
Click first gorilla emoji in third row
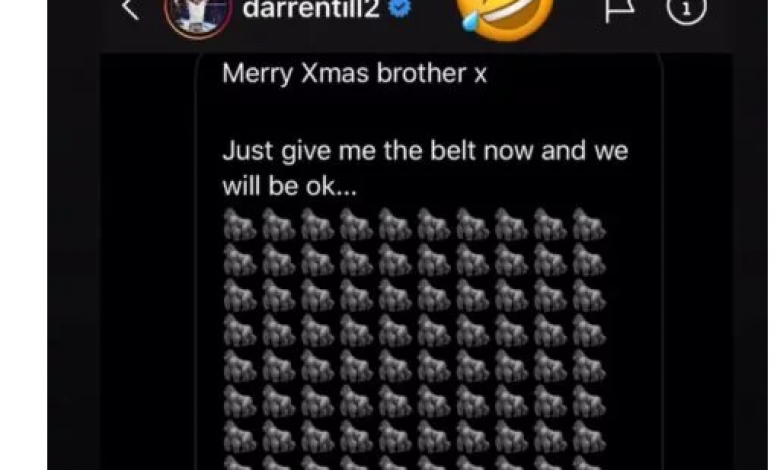click(x=240, y=295)
